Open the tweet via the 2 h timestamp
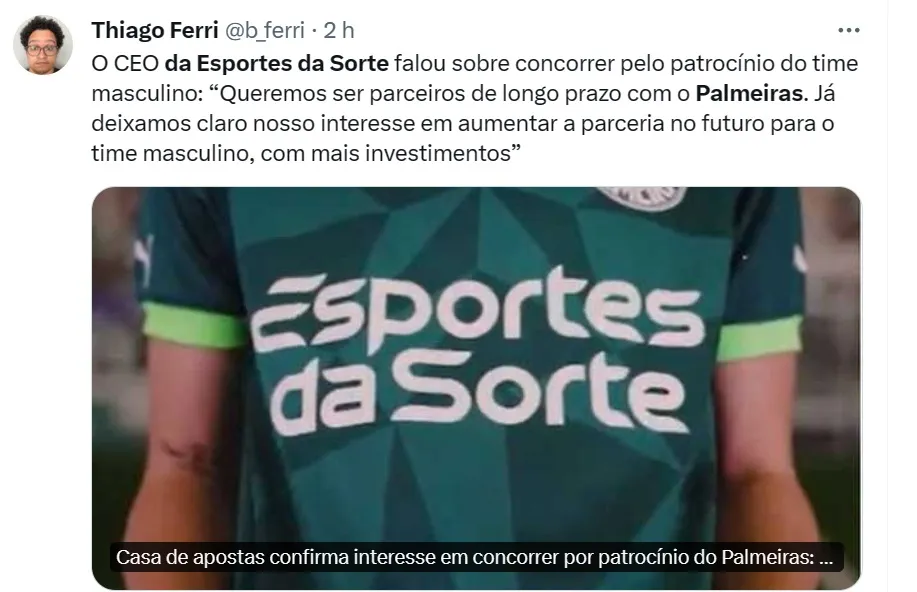Viewport: 917px width, 592px height. (x=339, y=30)
